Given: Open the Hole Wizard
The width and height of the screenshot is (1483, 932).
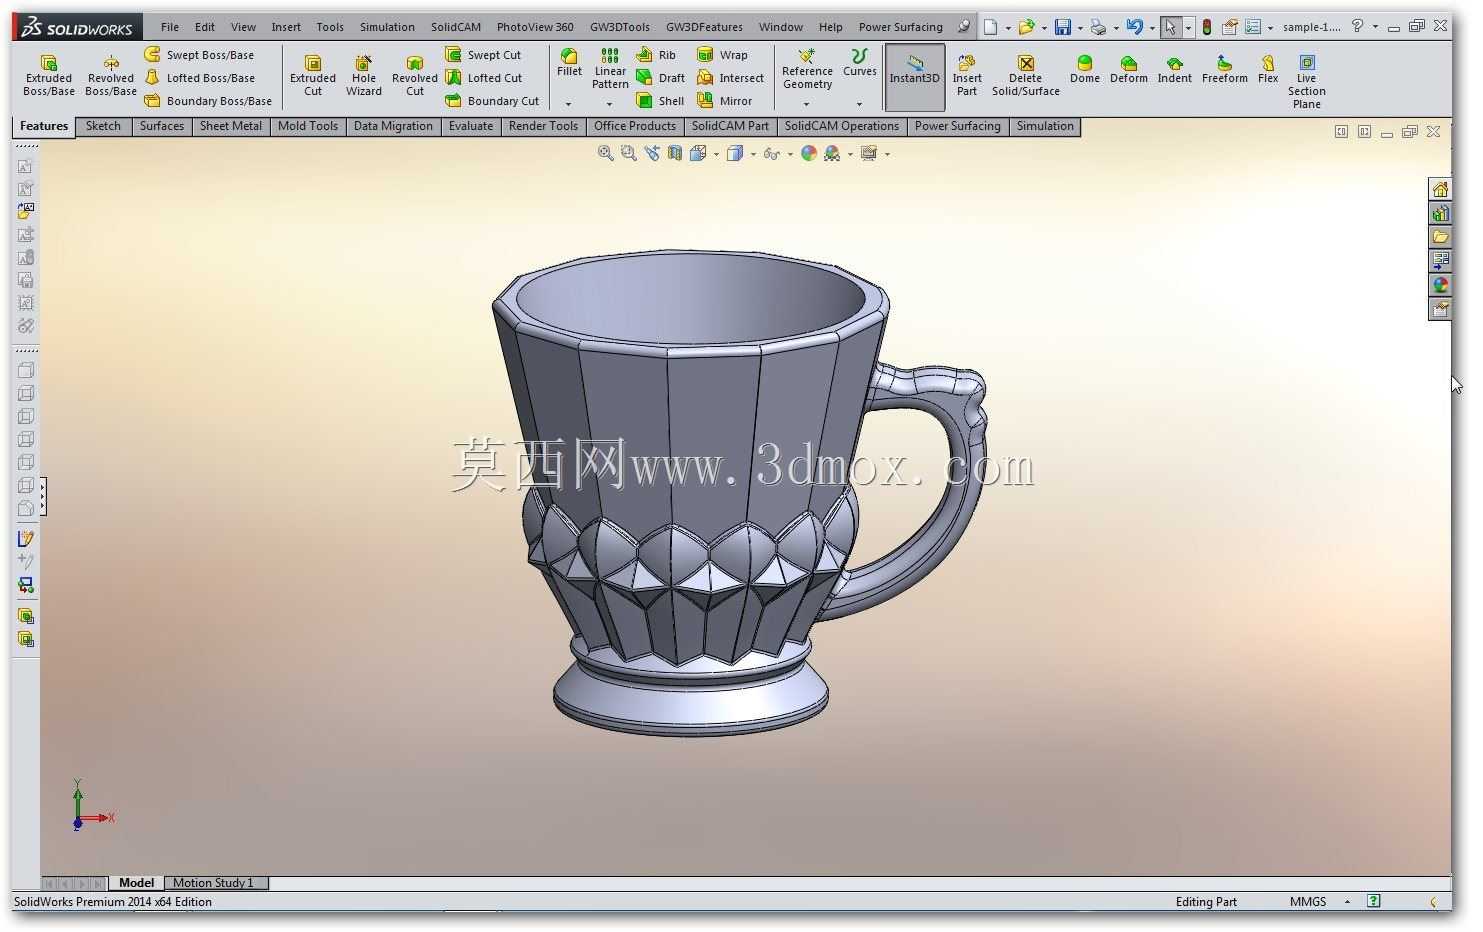Looking at the screenshot, I should tap(364, 76).
